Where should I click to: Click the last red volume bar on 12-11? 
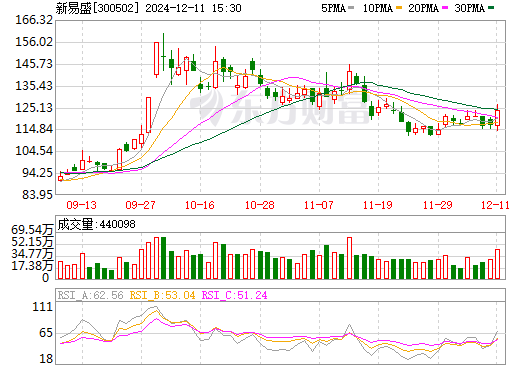coord(497,264)
